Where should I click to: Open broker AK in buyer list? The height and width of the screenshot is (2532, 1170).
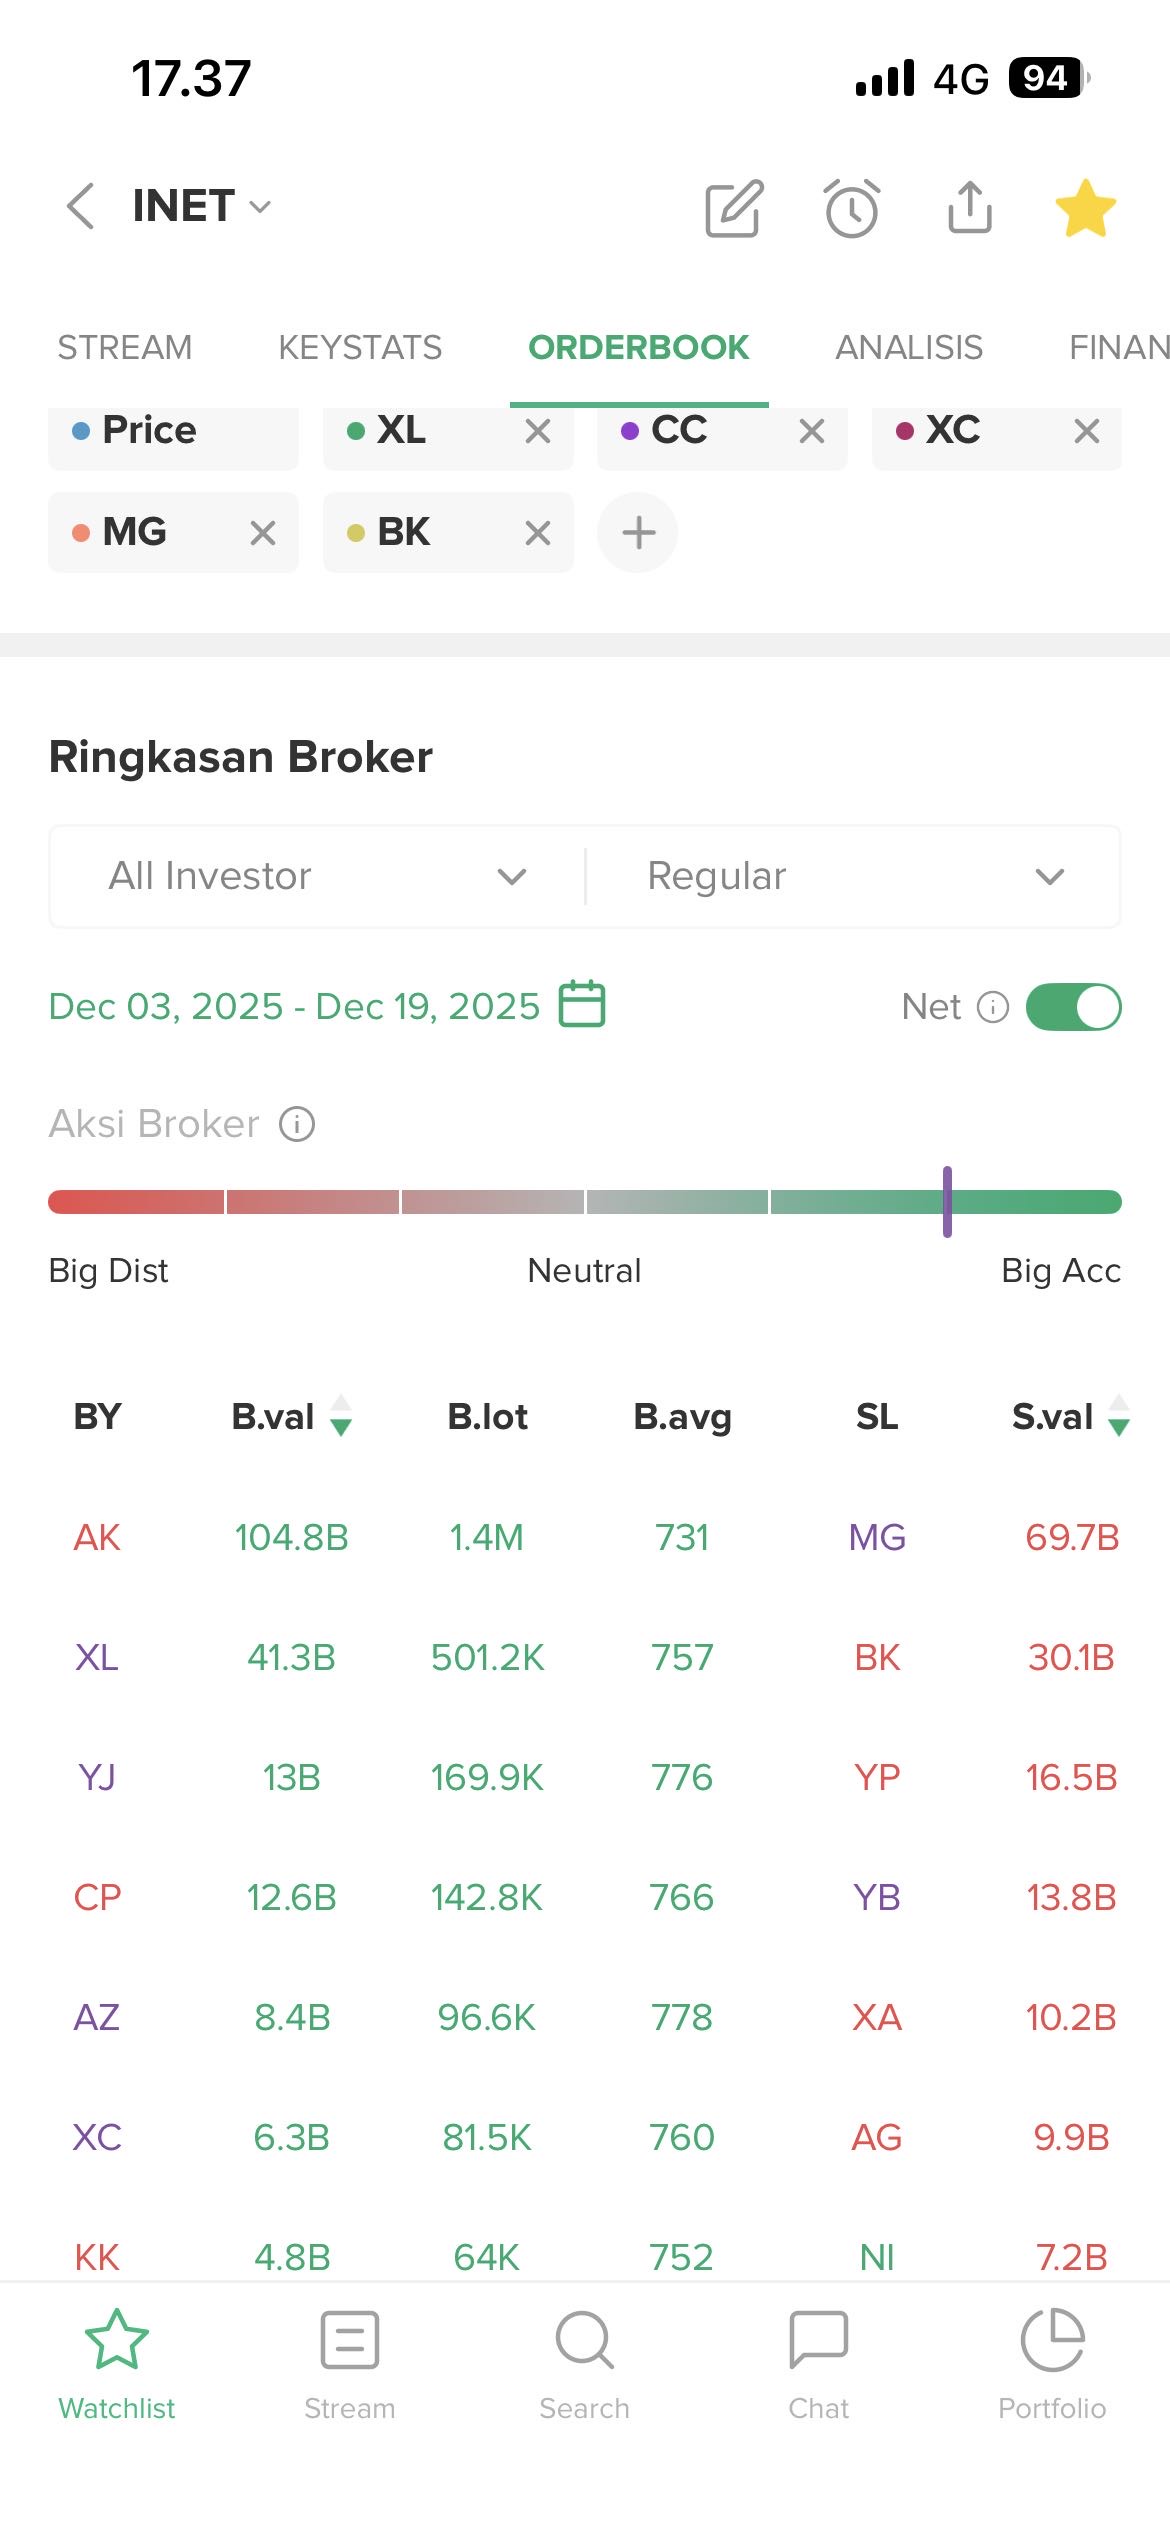pyautogui.click(x=97, y=1537)
